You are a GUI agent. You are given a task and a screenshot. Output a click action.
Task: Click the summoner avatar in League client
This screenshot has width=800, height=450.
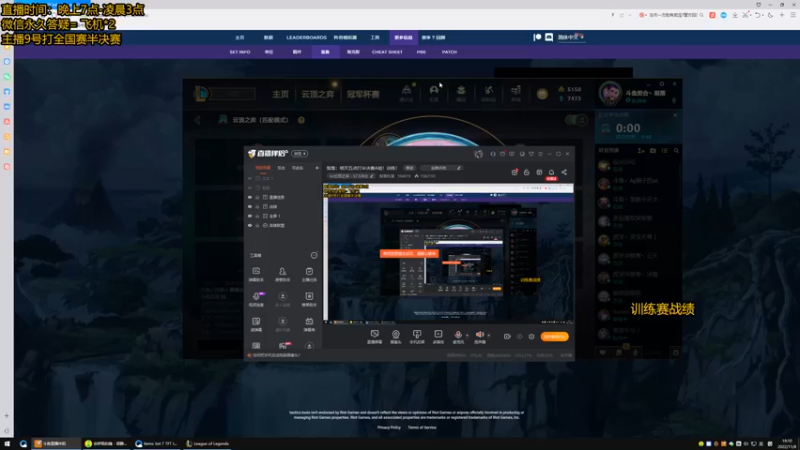[x=610, y=94]
